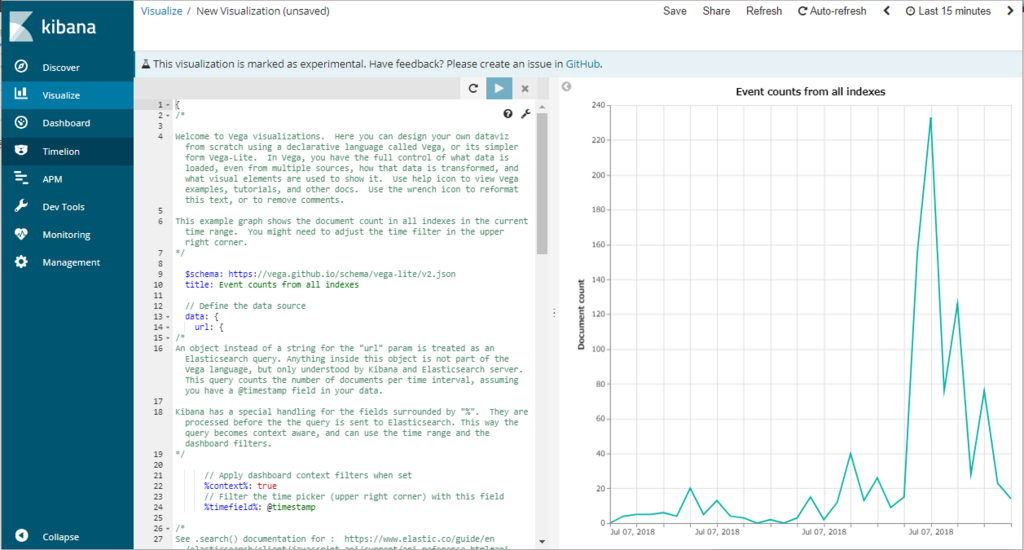1024x550 pixels.
Task: Click the Dev Tools wrench icon
Action: tap(22, 206)
